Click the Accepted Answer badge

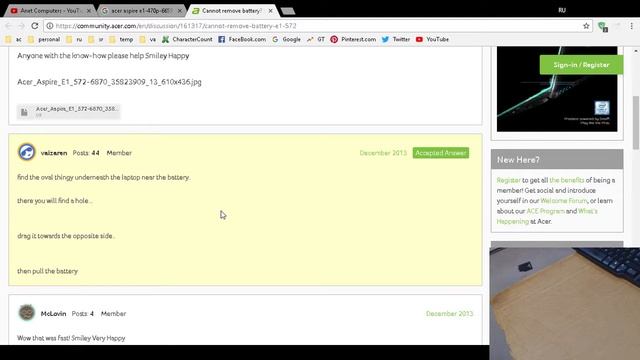tap(440, 153)
